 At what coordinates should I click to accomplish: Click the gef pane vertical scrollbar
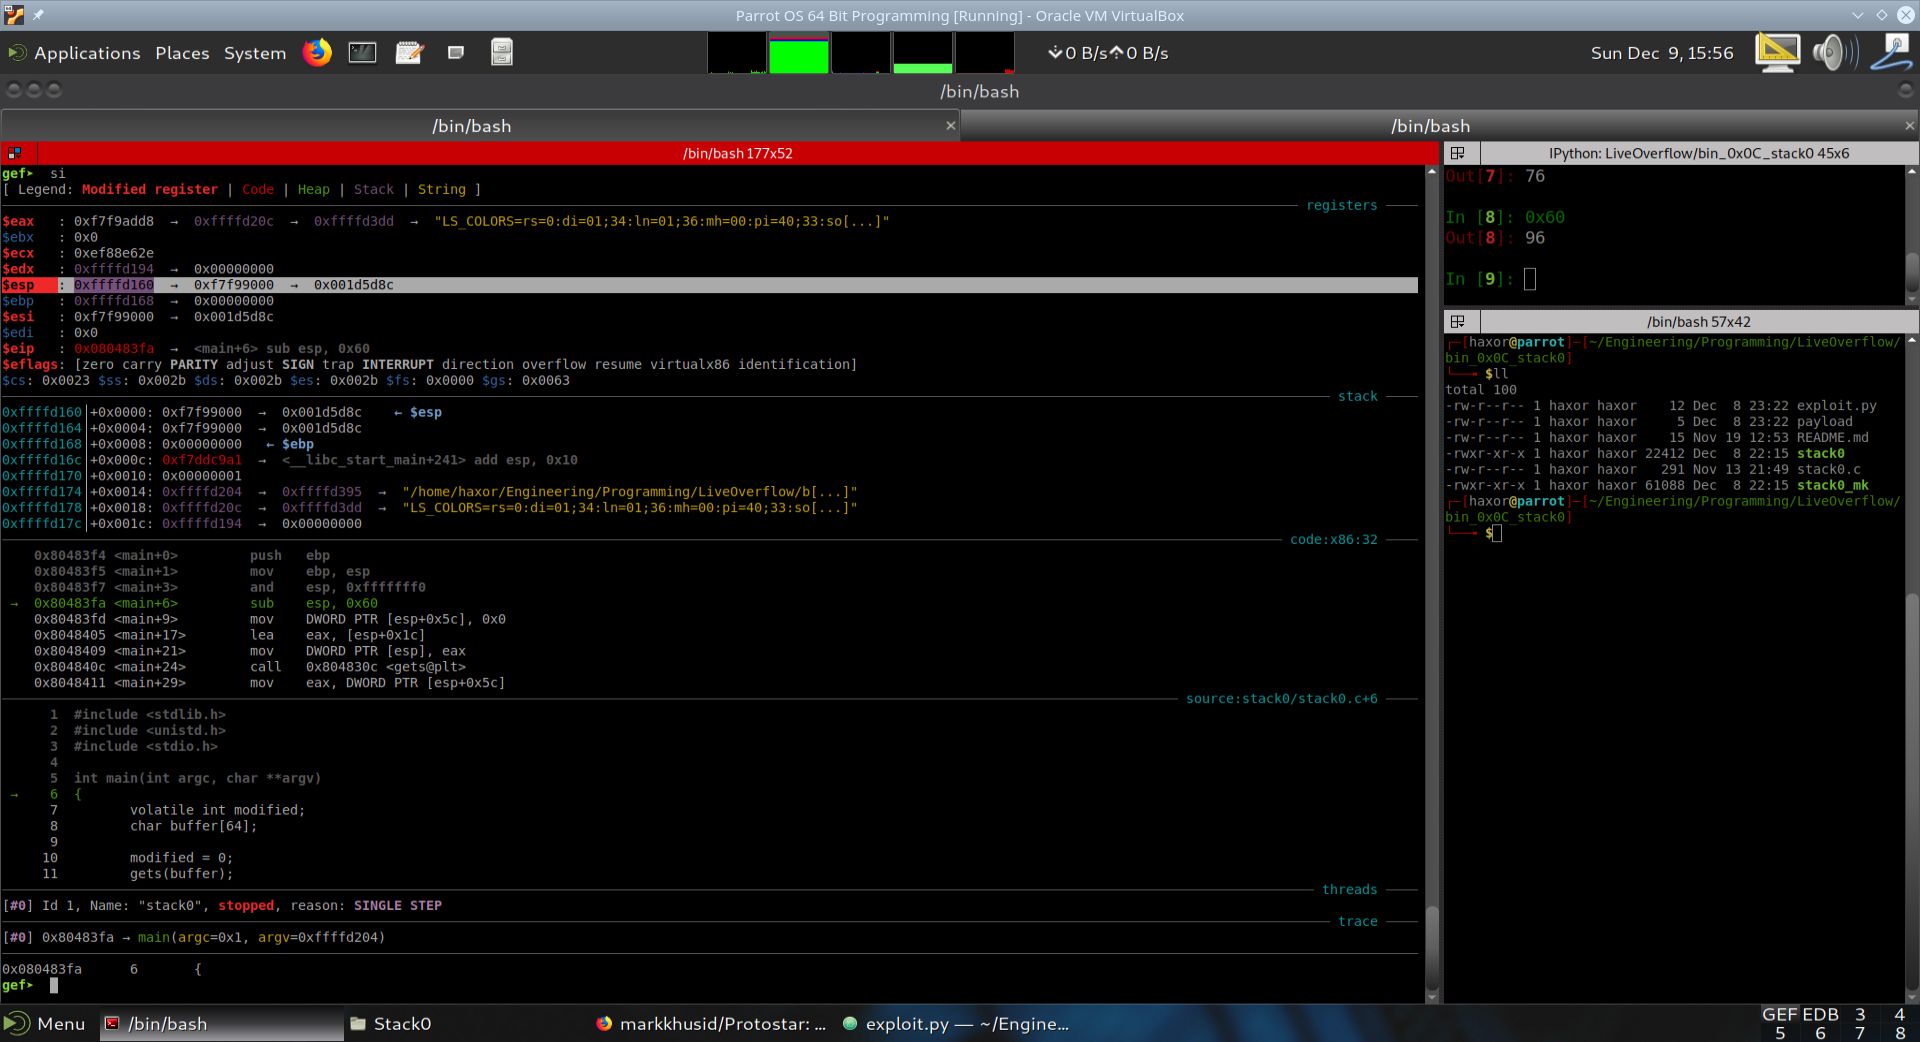1431,585
